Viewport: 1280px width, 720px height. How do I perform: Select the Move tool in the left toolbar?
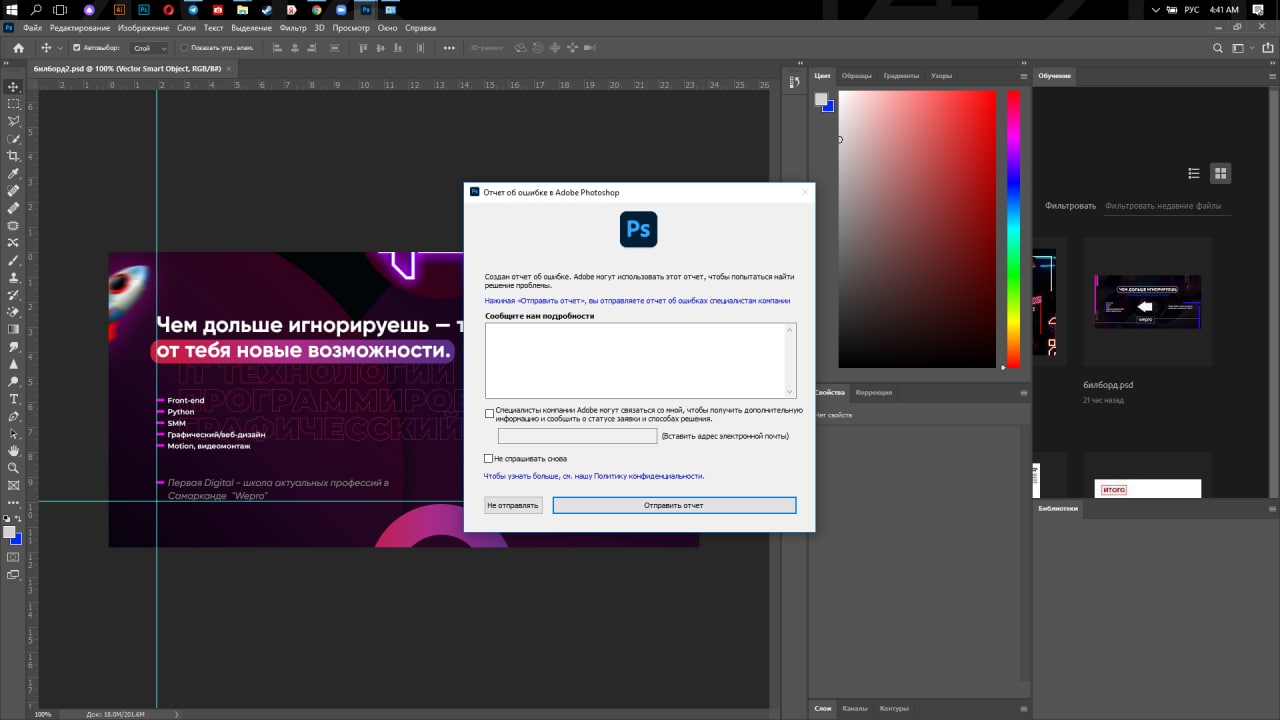(x=13, y=87)
